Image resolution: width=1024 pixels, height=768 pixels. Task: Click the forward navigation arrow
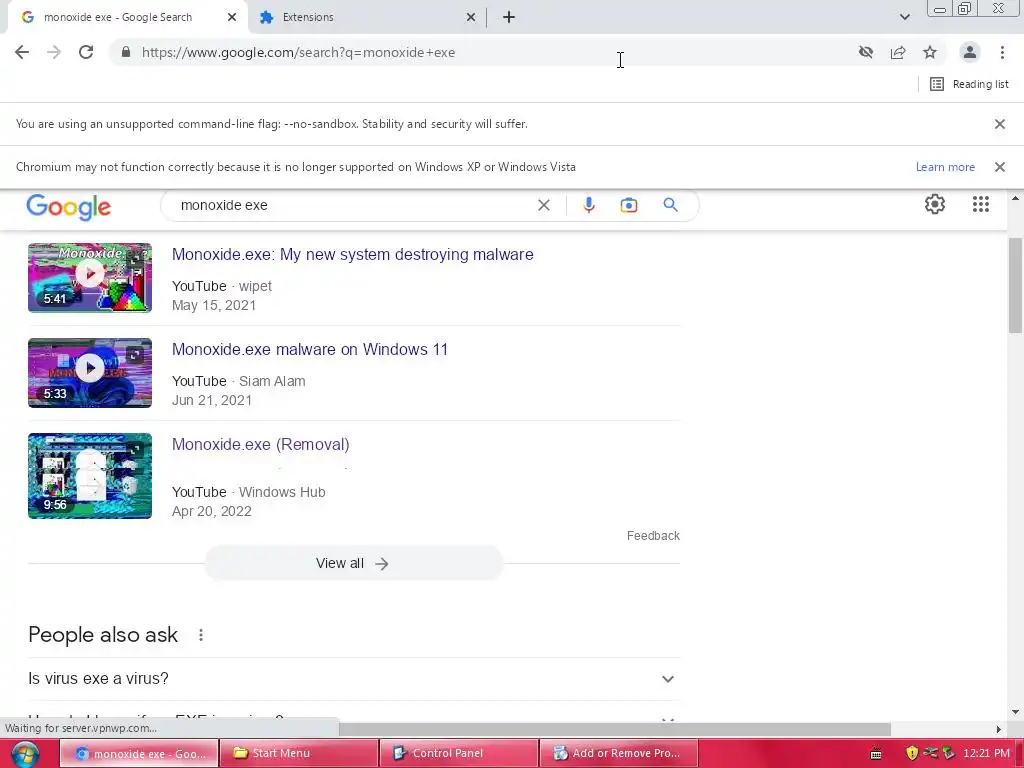click(54, 52)
